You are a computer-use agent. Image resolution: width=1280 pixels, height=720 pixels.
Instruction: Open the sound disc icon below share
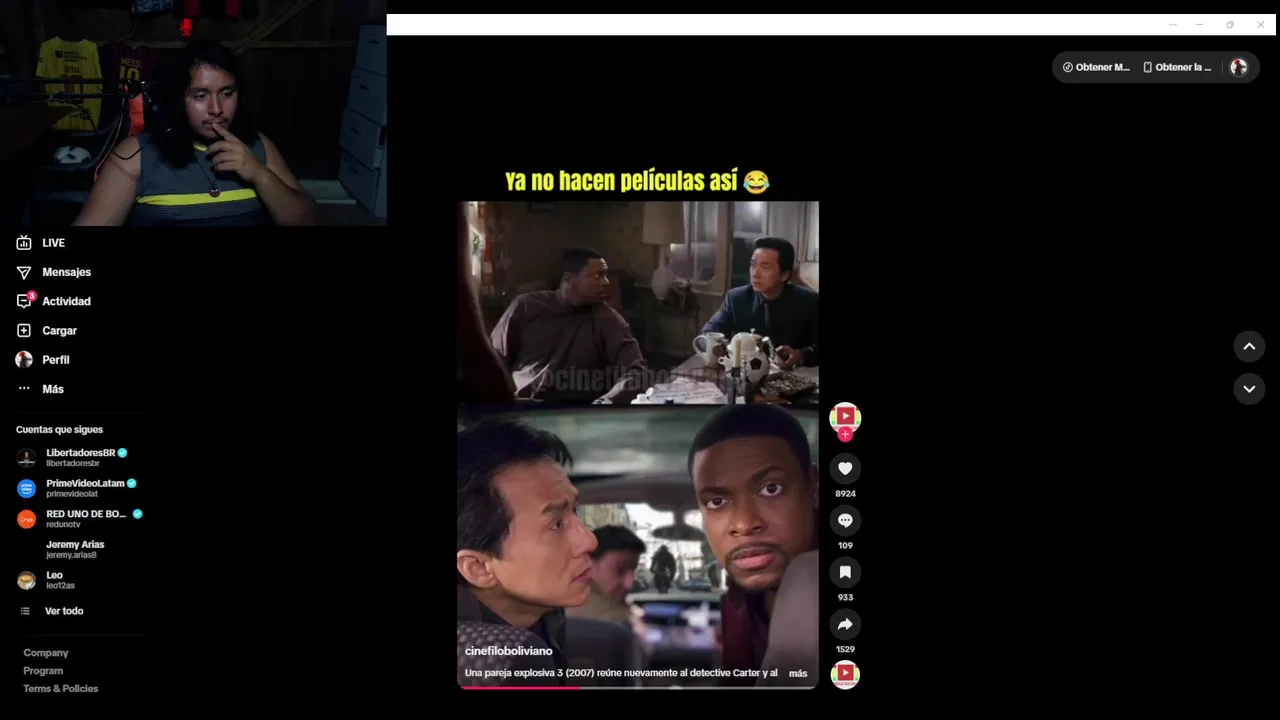tap(845, 674)
